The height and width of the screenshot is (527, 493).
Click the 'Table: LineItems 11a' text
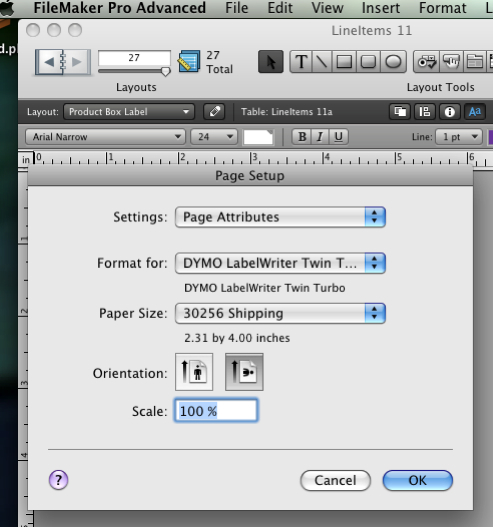(x=287, y=112)
